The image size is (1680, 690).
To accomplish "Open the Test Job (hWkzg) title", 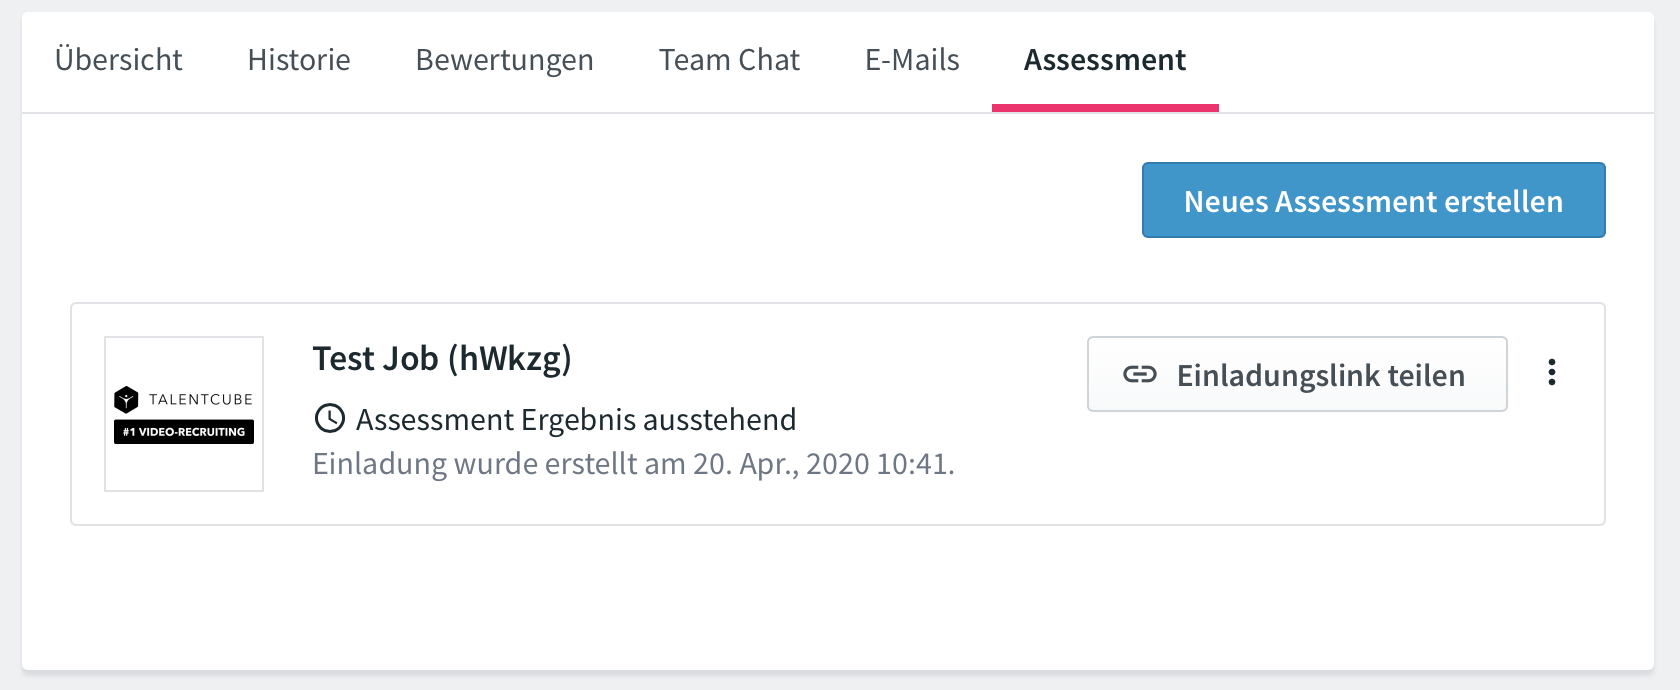I will [442, 358].
